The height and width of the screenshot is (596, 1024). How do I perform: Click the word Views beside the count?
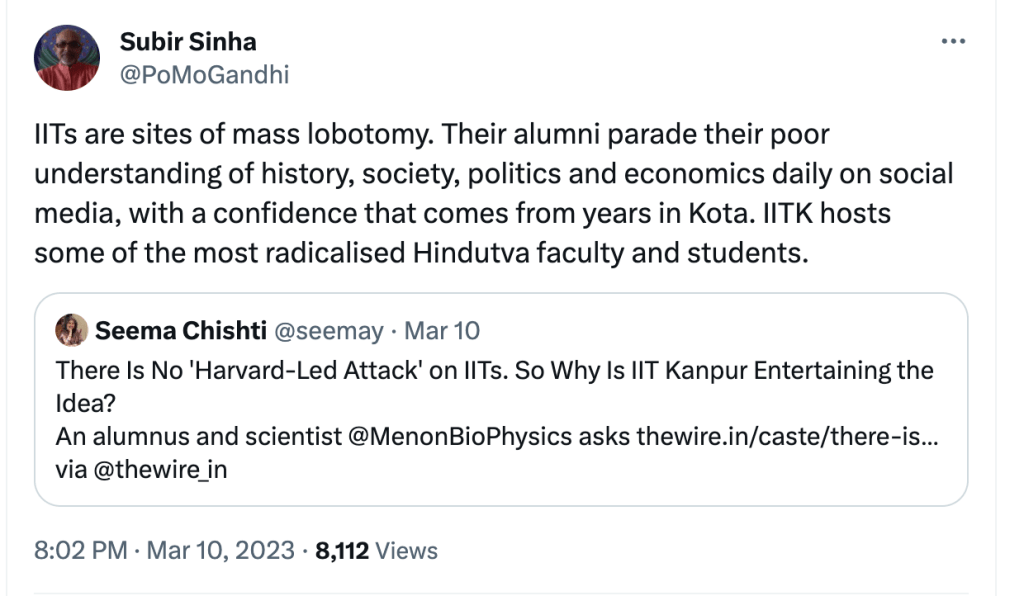click(407, 550)
